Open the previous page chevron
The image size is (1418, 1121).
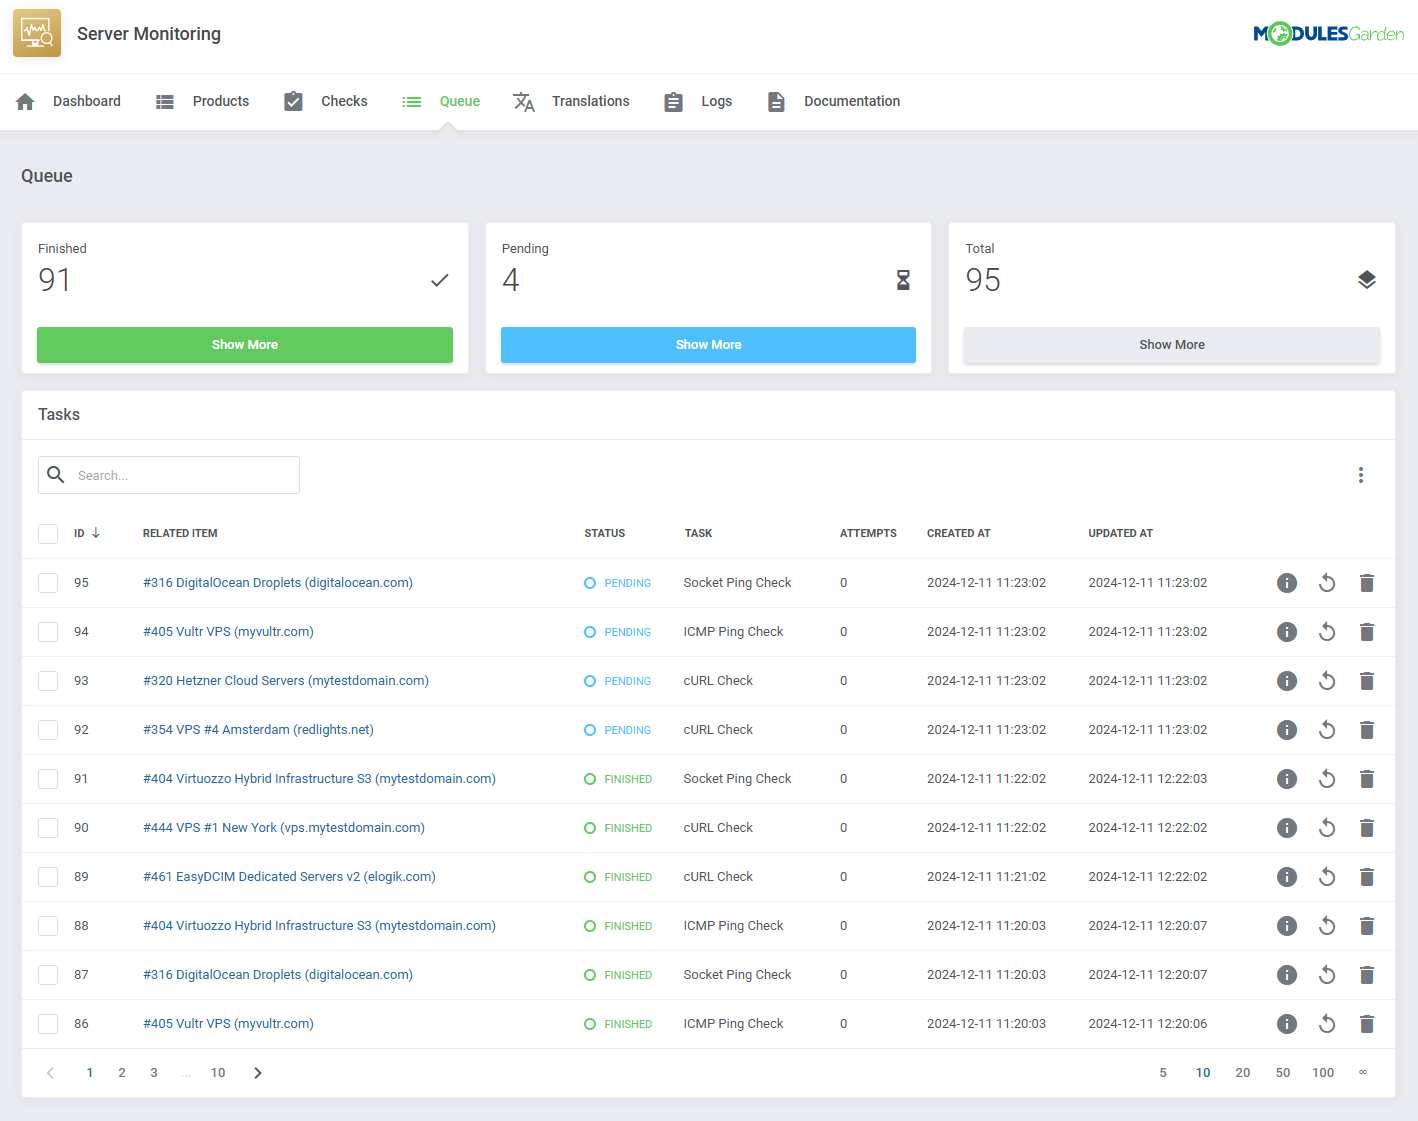(x=50, y=1072)
